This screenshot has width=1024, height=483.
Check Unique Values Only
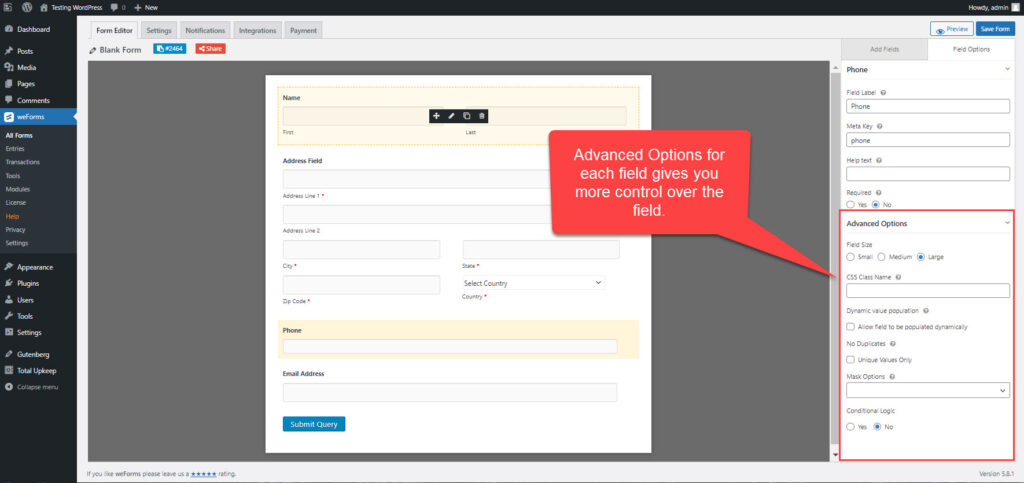coord(850,360)
